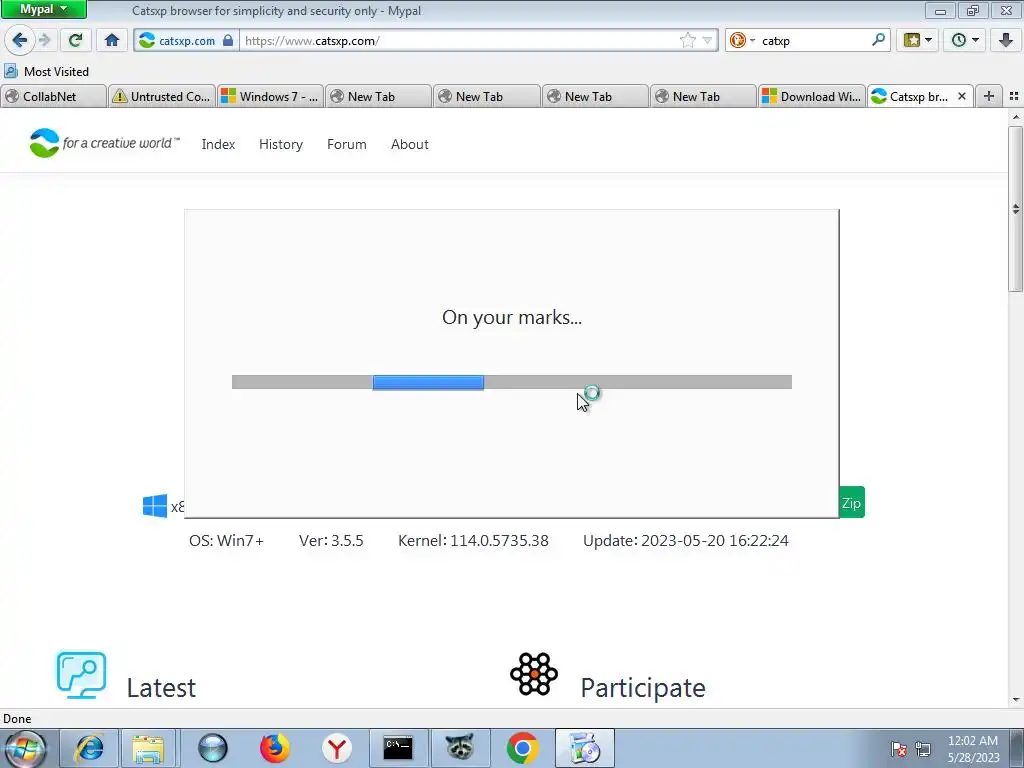Reload the current page
This screenshot has width=1024, height=768.
click(76, 40)
